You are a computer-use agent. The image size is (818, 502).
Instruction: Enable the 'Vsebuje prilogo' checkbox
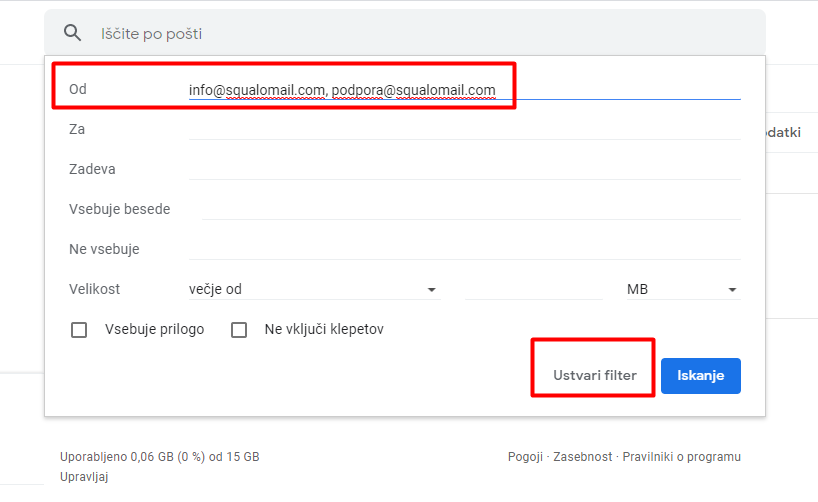coord(79,329)
